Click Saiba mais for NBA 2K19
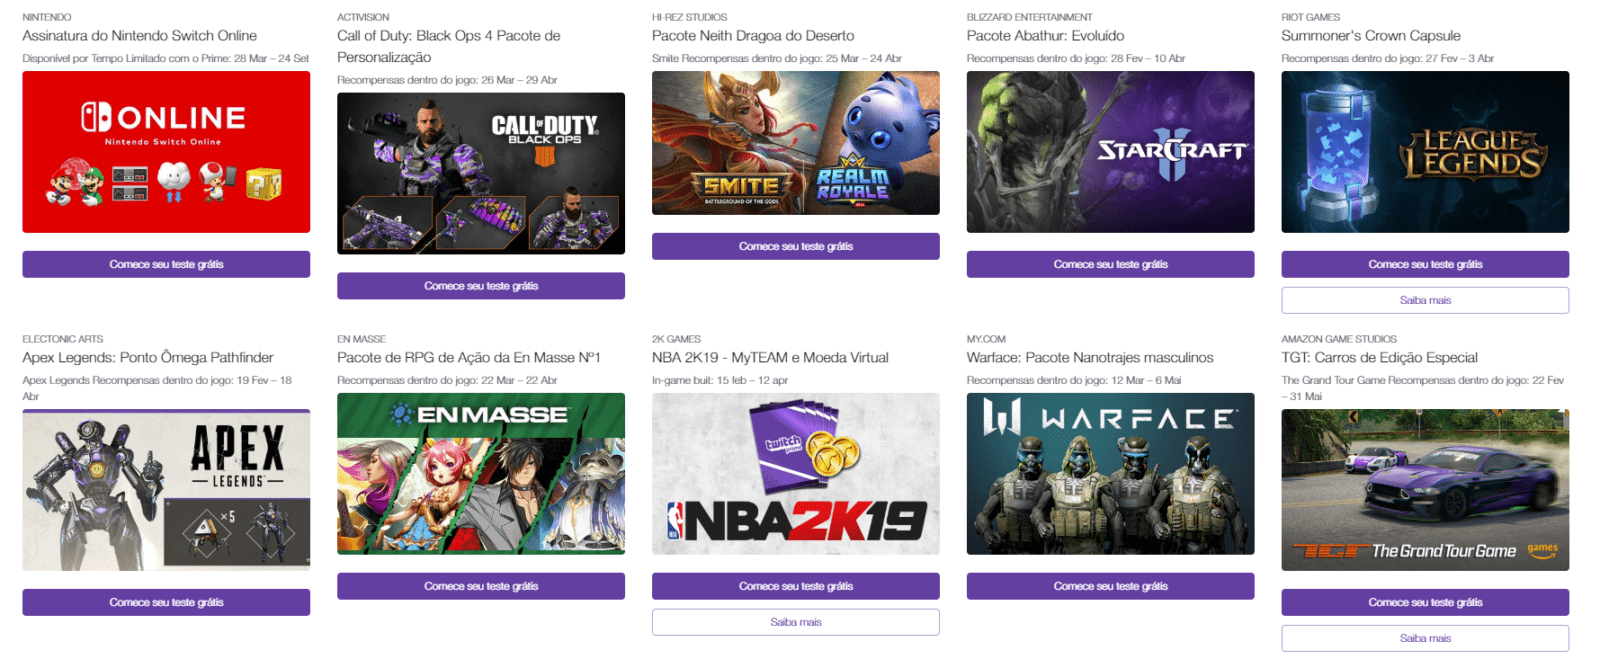 click(x=796, y=622)
